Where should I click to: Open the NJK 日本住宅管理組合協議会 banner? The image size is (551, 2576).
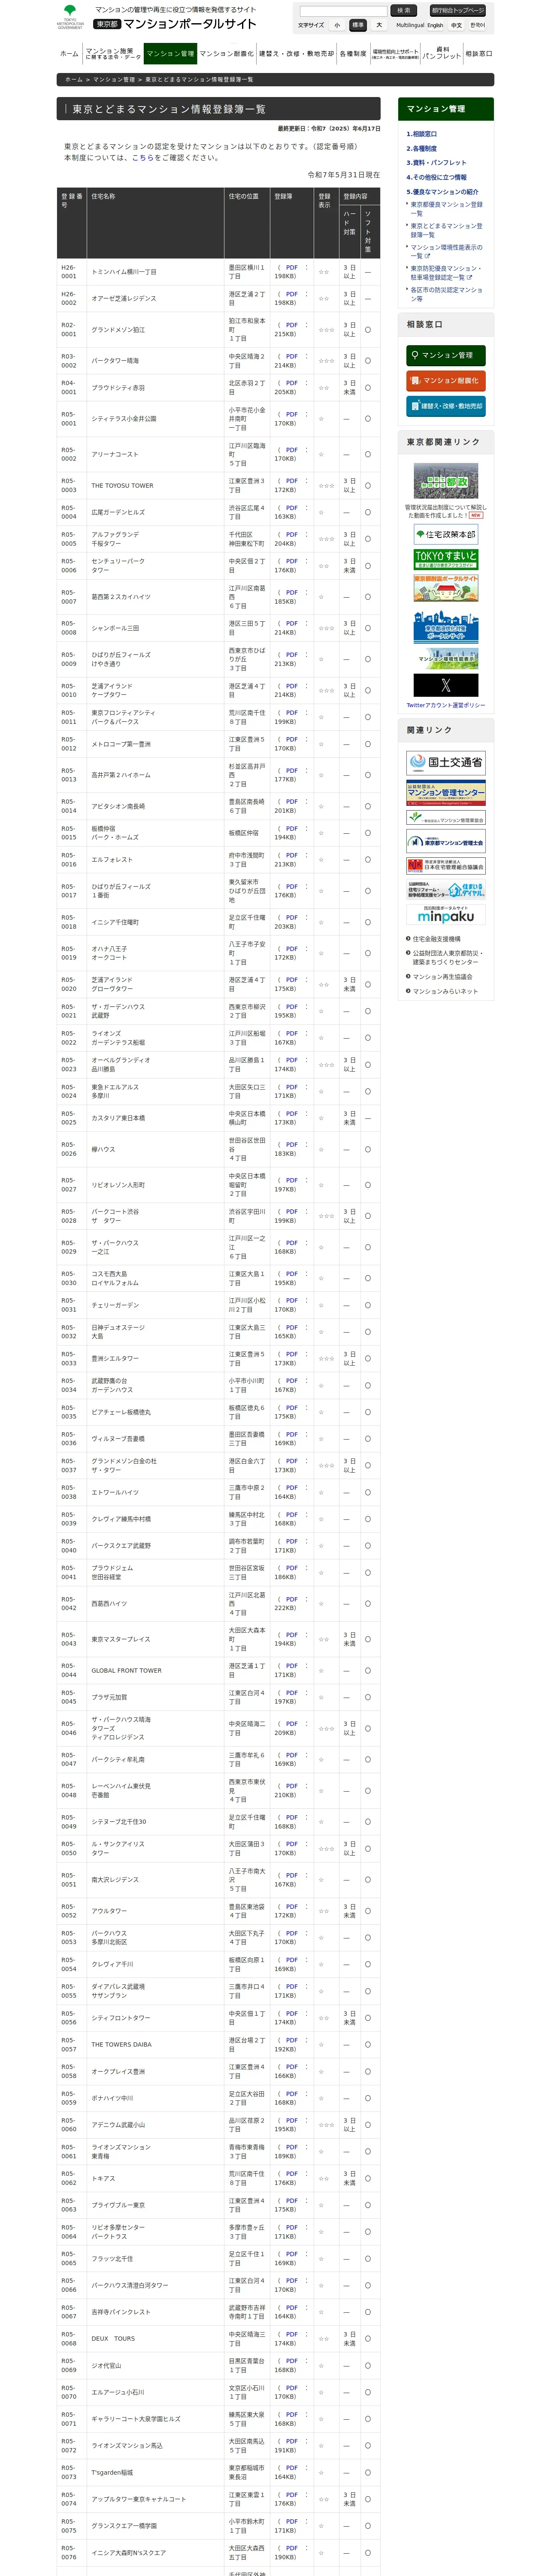pos(445,866)
